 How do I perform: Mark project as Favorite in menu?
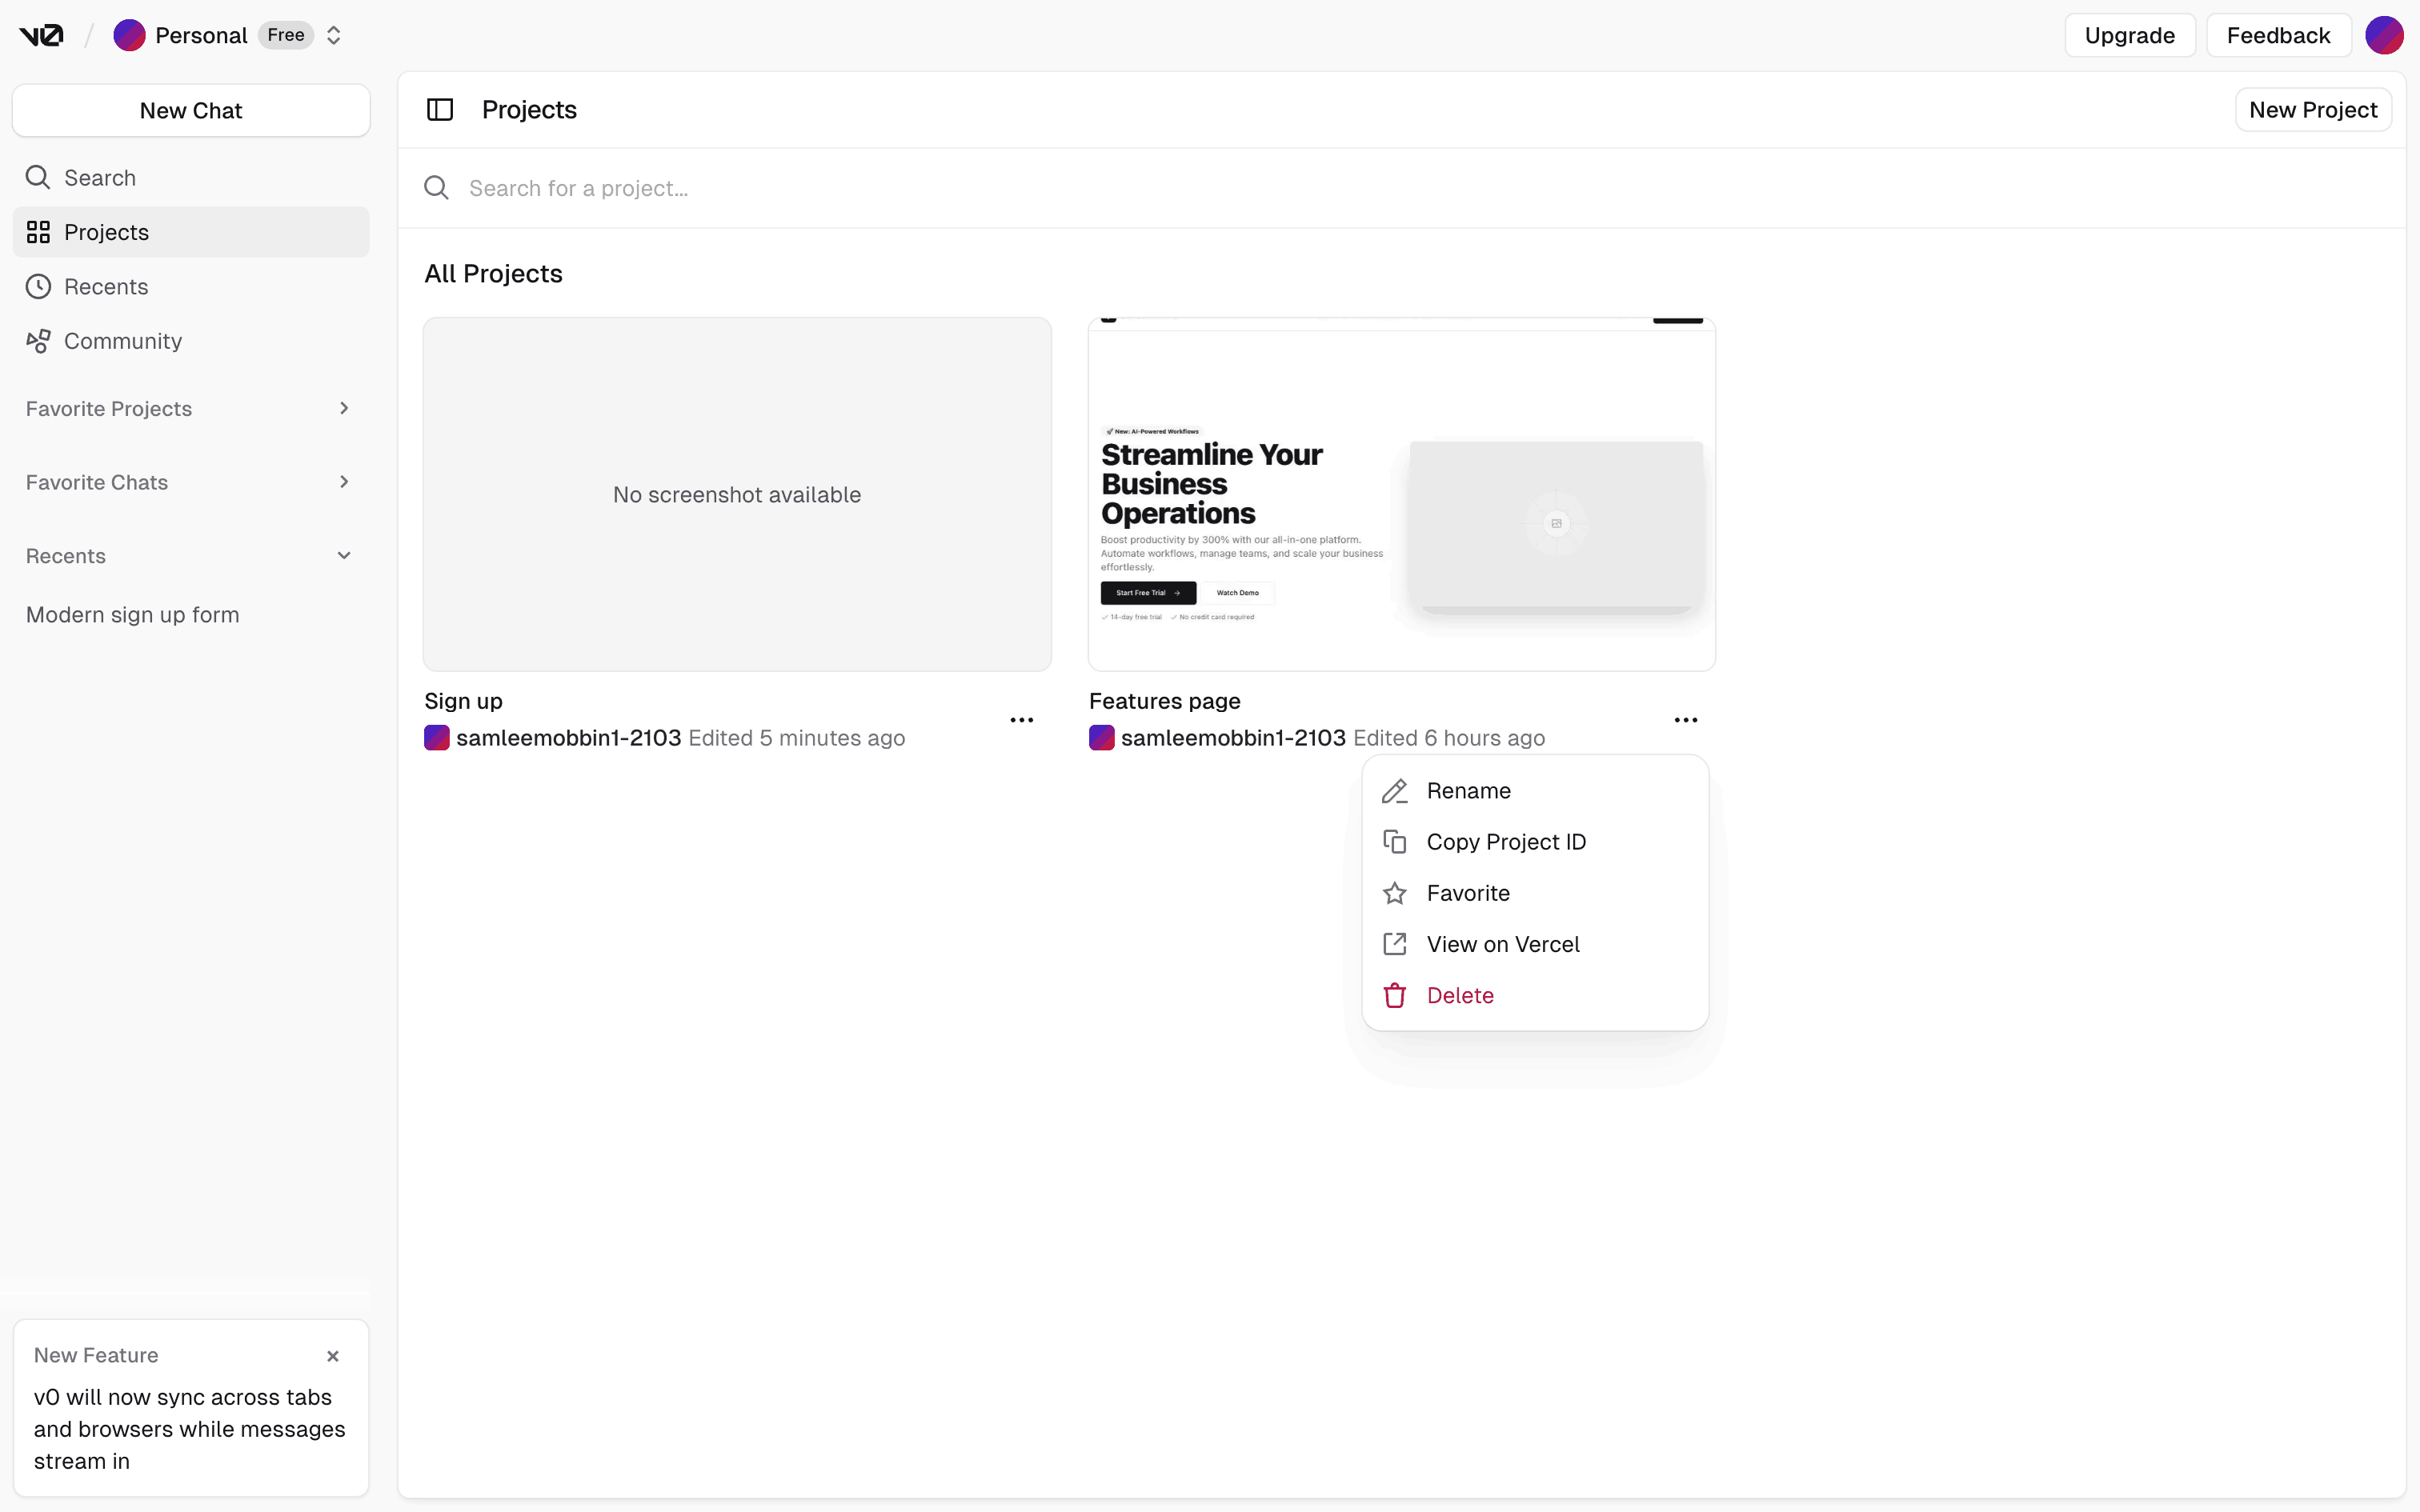[1467, 893]
